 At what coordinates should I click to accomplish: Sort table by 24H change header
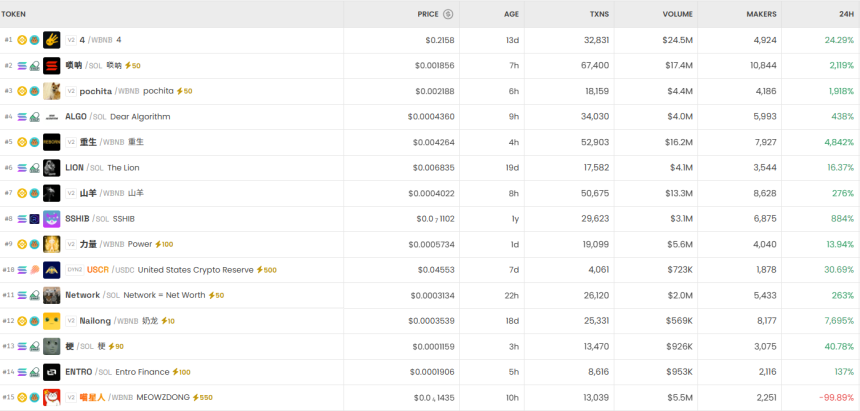(846, 14)
